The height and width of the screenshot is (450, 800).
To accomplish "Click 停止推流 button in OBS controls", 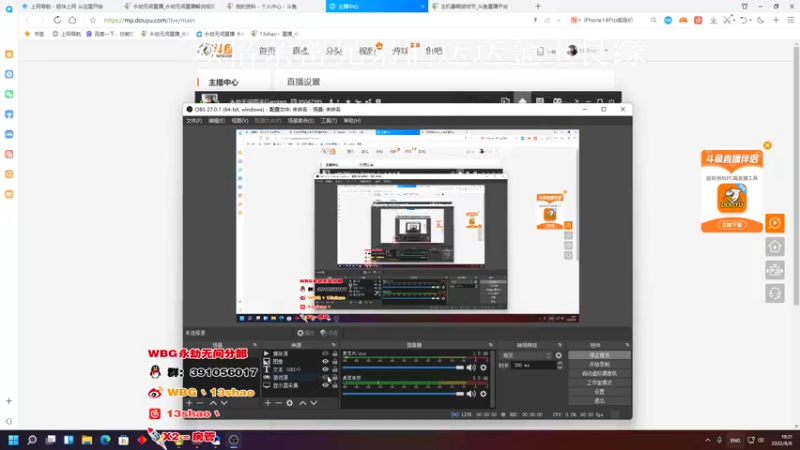I will coord(599,355).
